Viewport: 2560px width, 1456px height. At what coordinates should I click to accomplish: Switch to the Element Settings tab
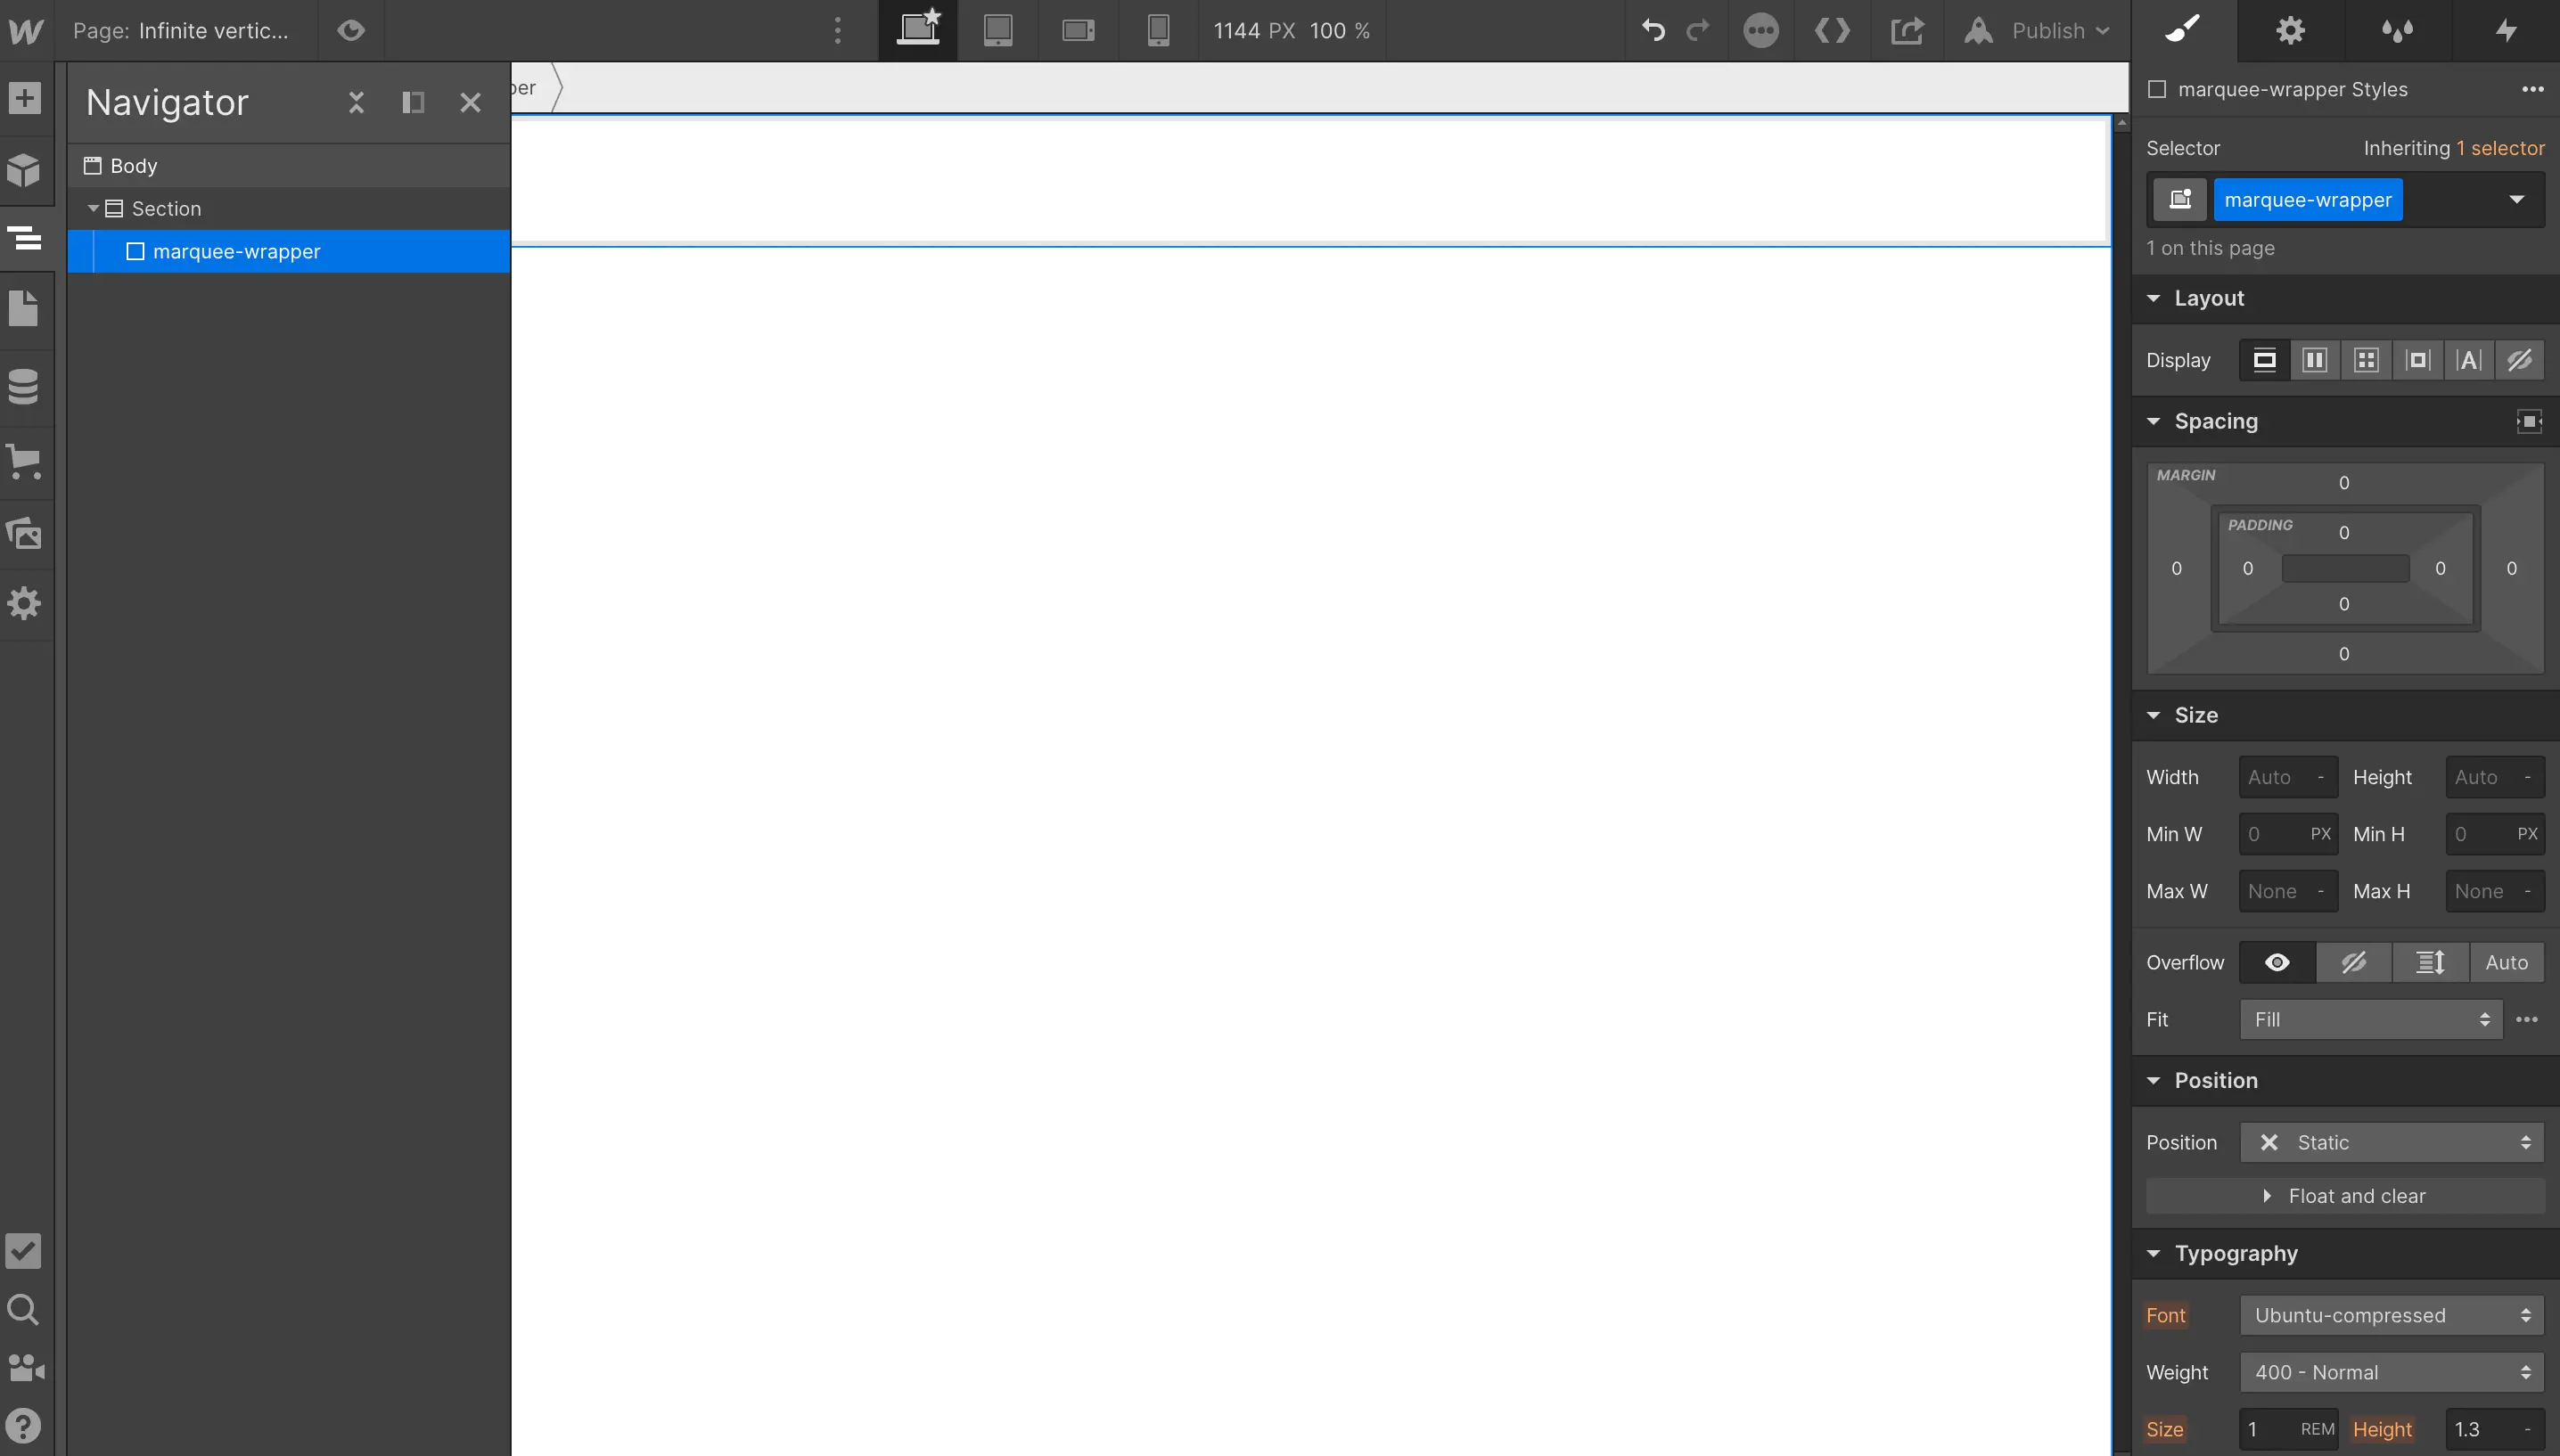[2290, 30]
